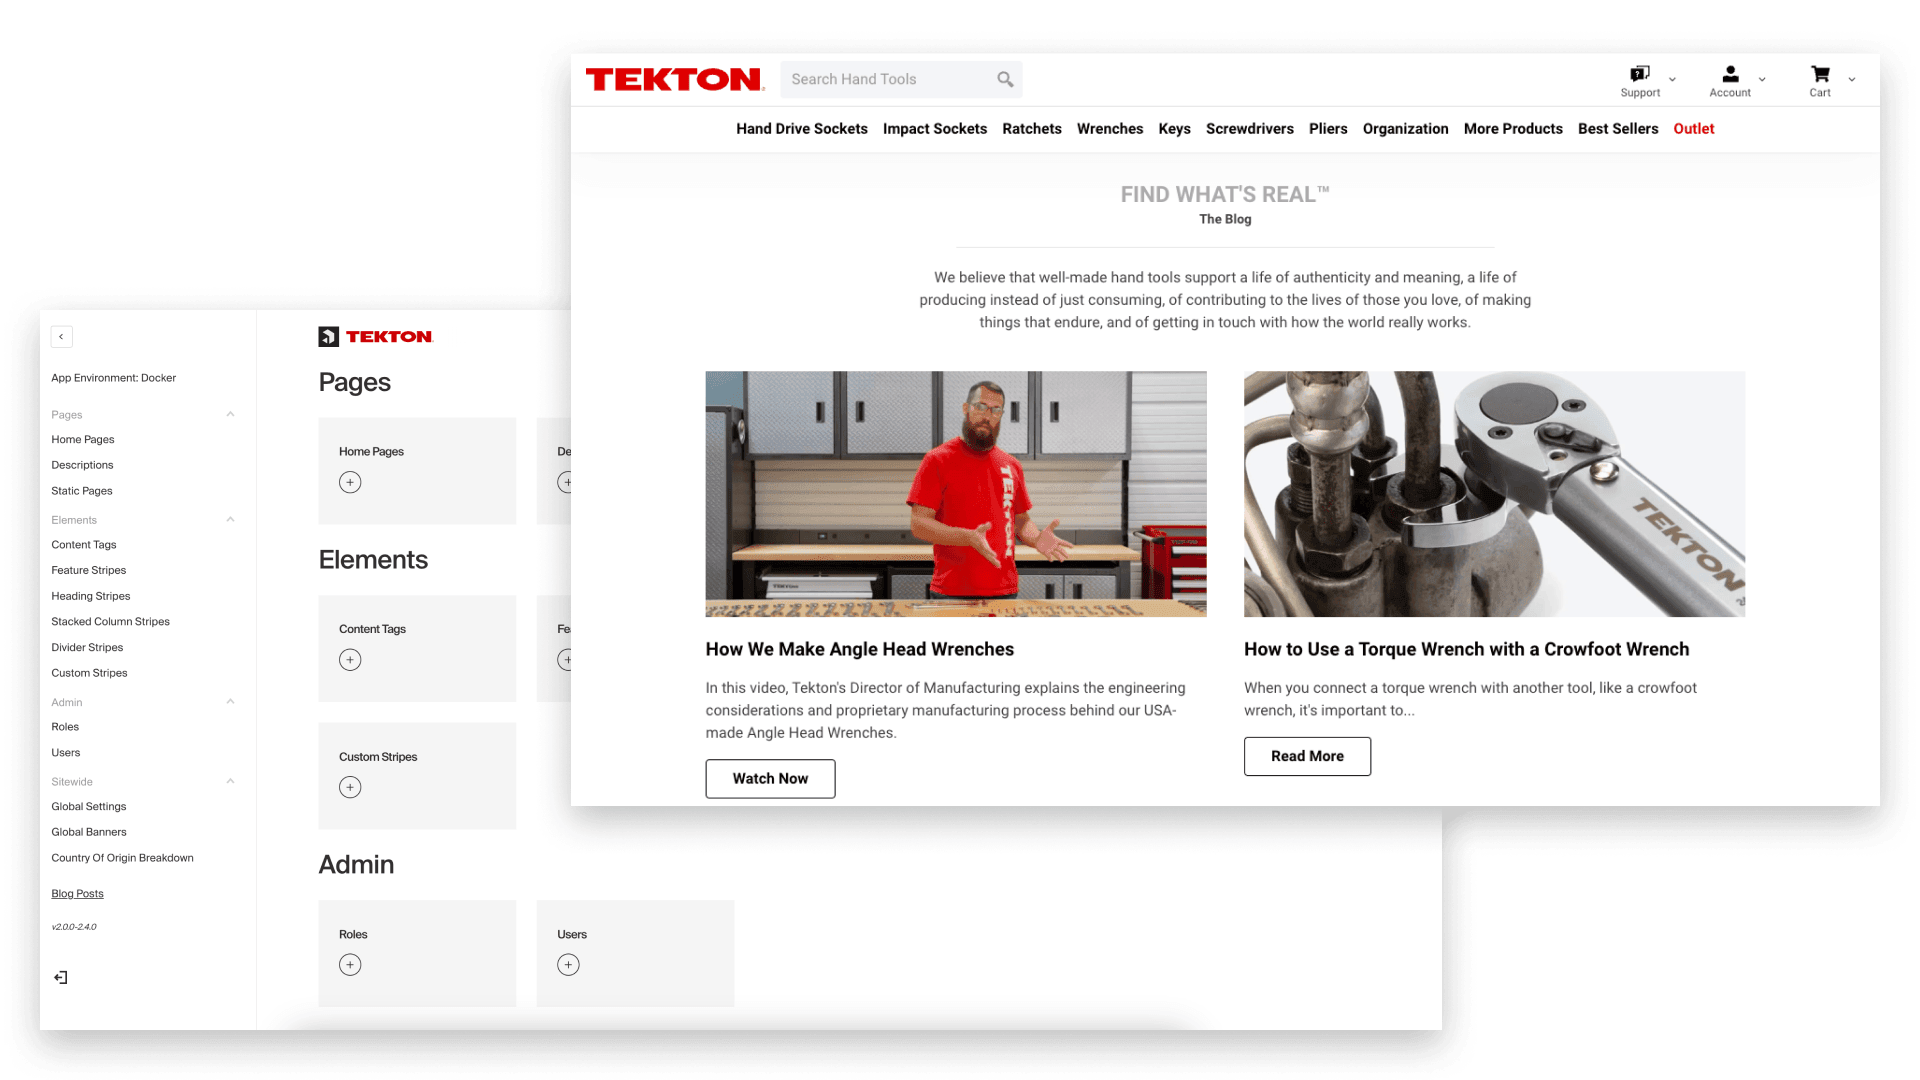
Task: Click the search input field
Action: (x=901, y=79)
